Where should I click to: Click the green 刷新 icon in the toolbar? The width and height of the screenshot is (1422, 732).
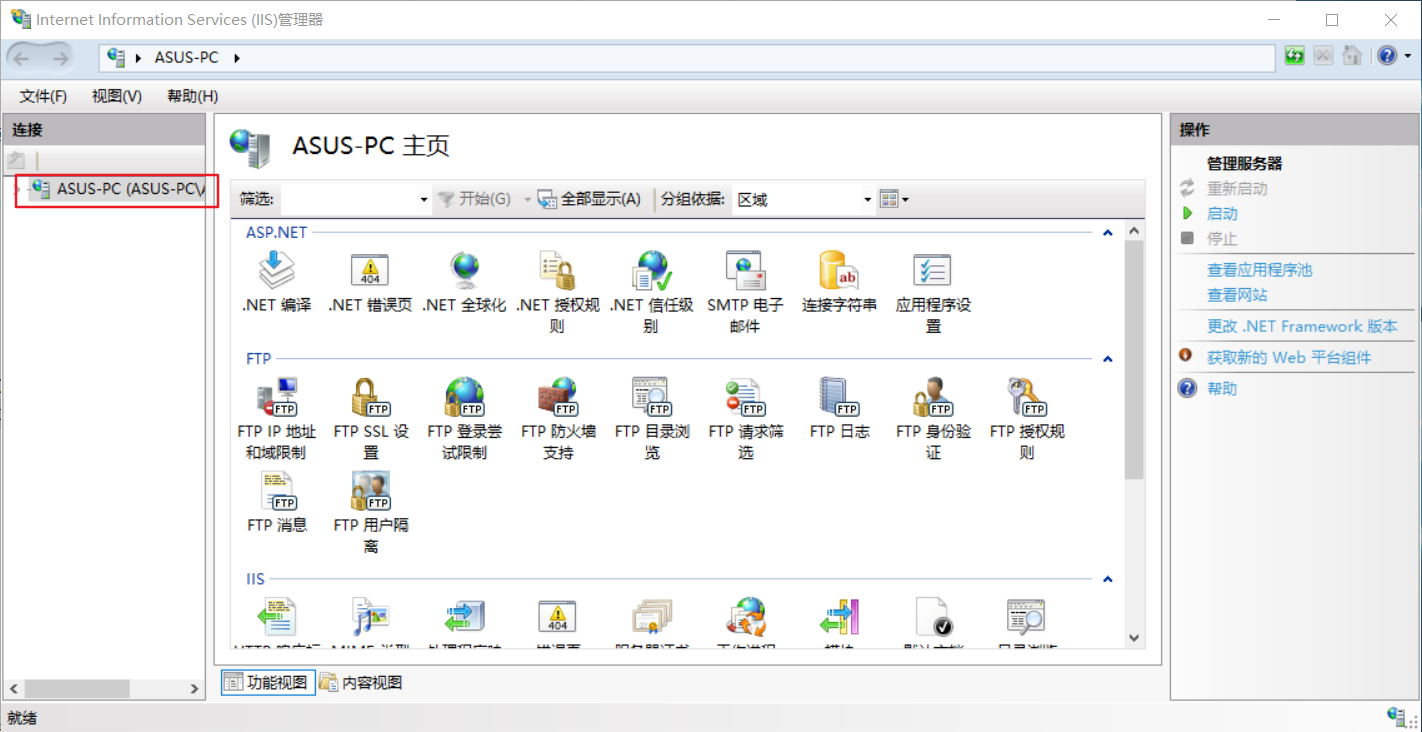coord(1294,56)
